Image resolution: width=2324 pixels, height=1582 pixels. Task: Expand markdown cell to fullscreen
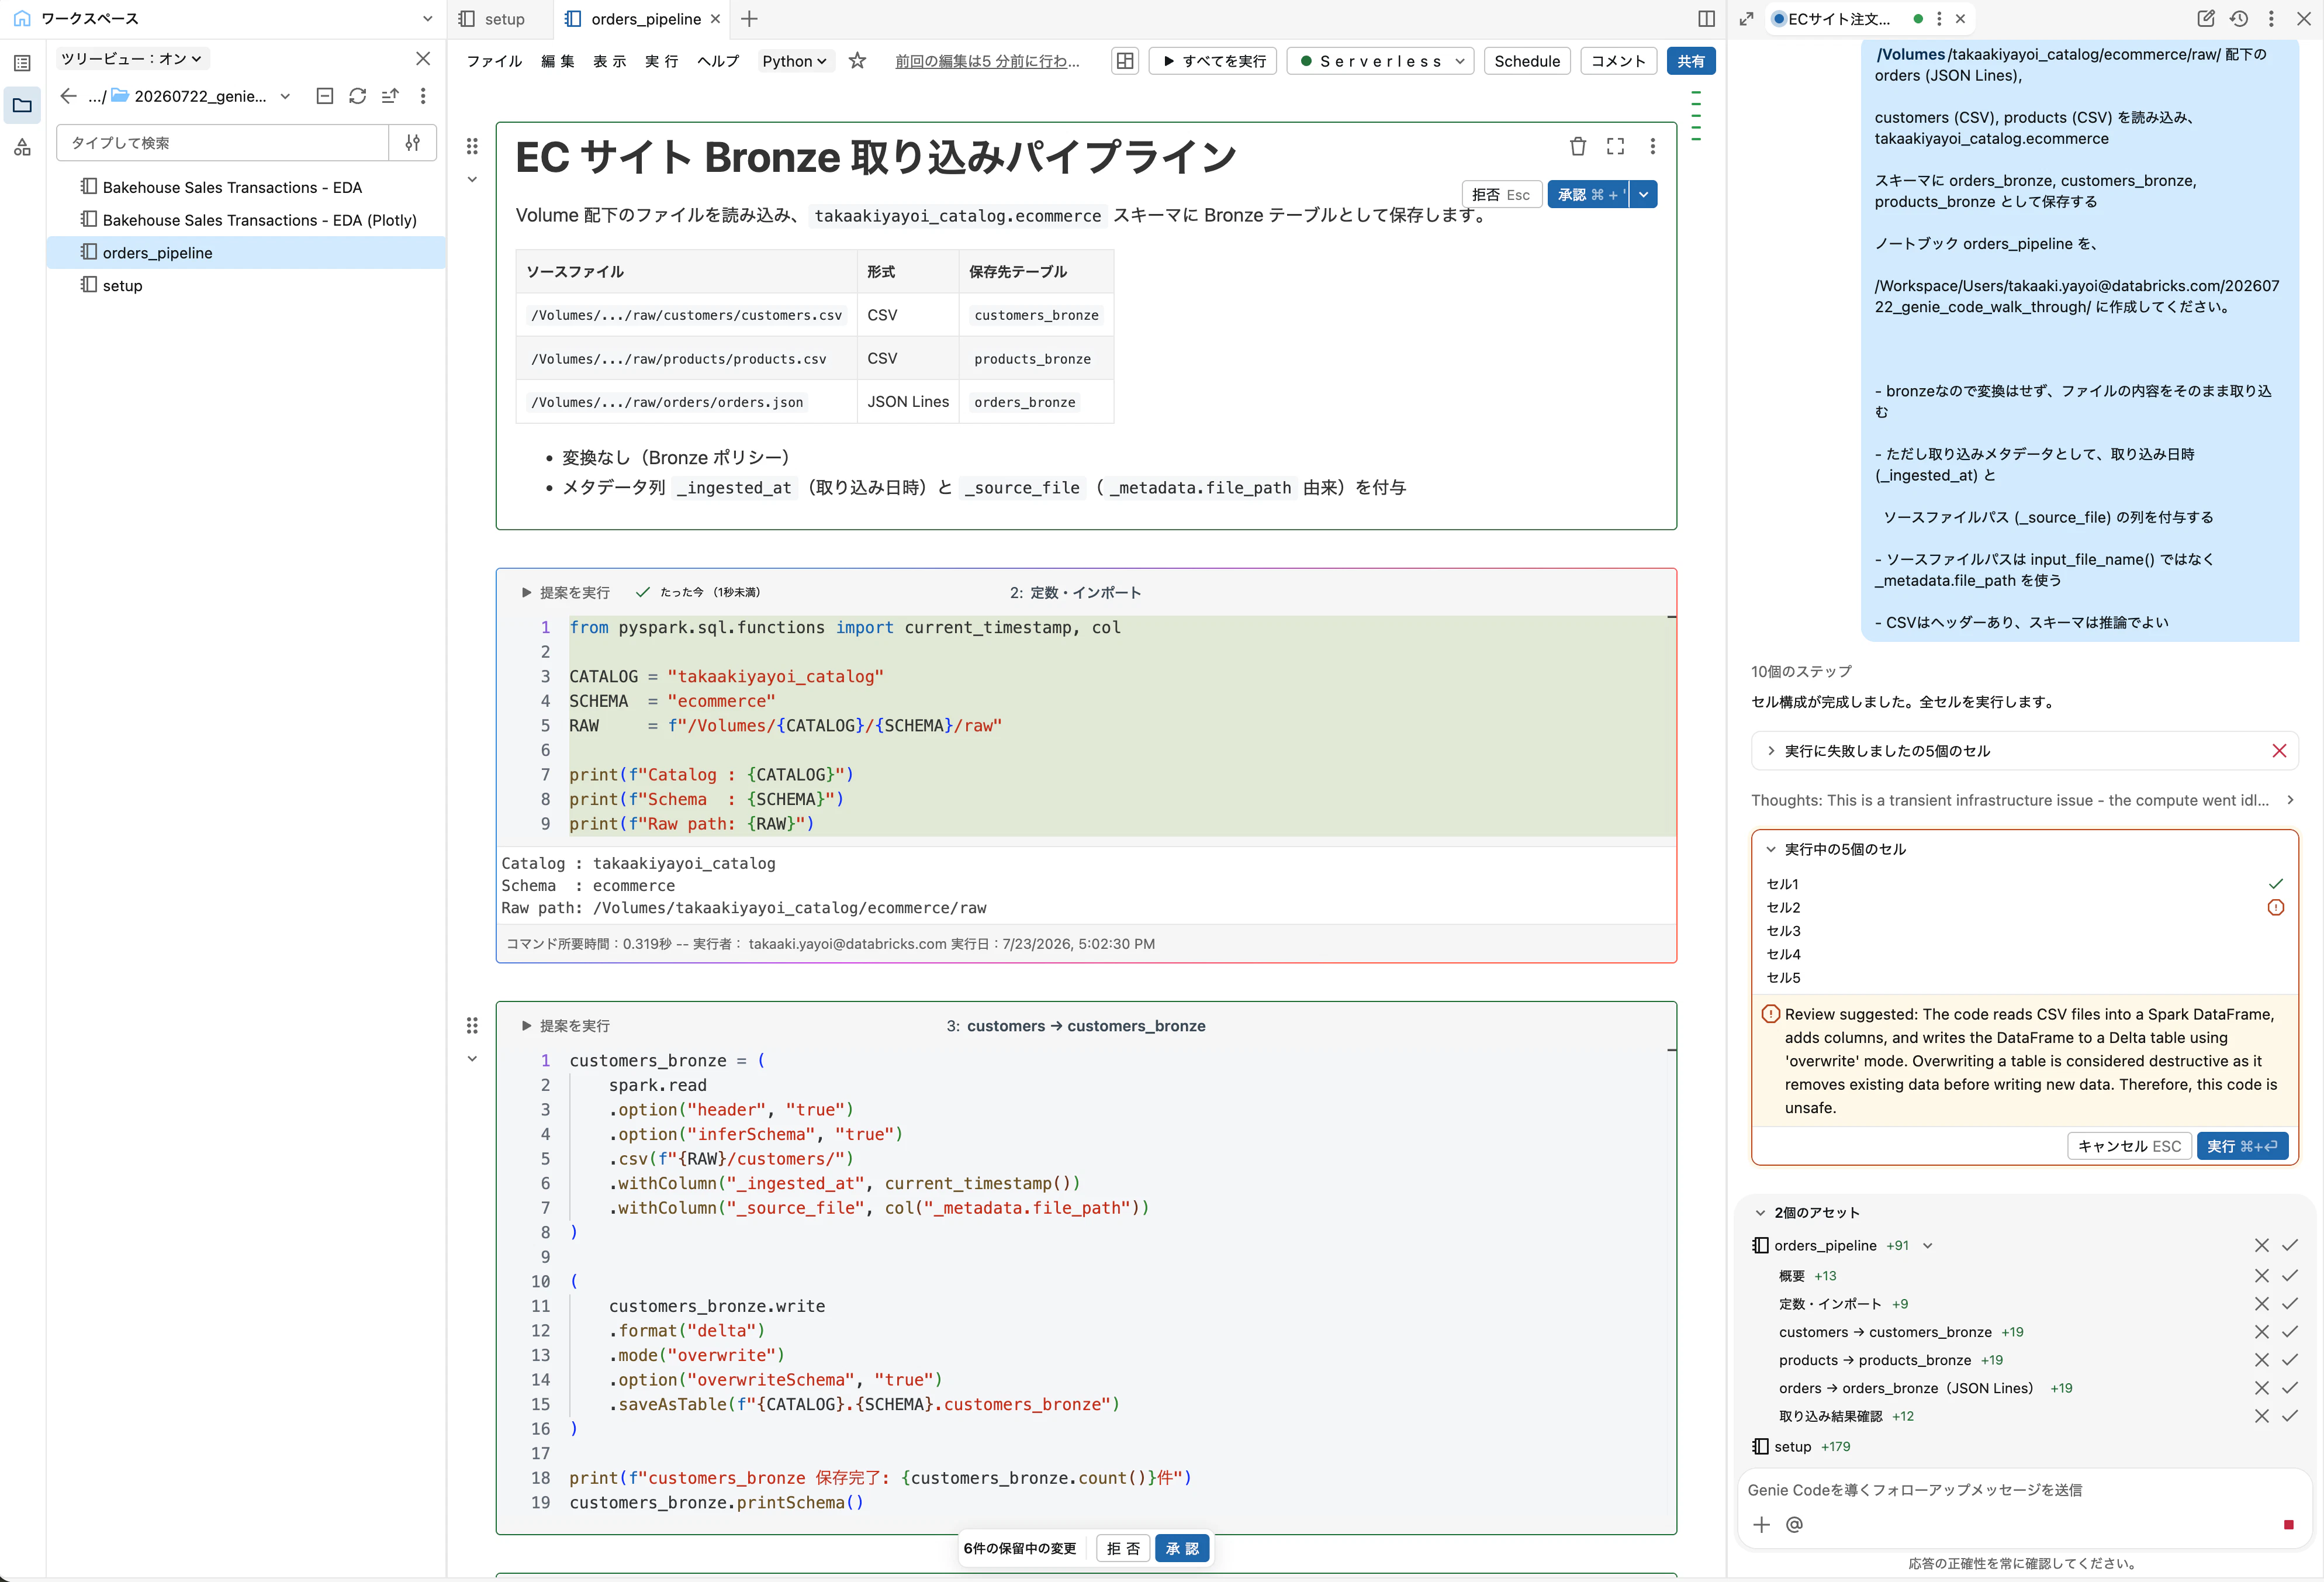(x=1615, y=146)
